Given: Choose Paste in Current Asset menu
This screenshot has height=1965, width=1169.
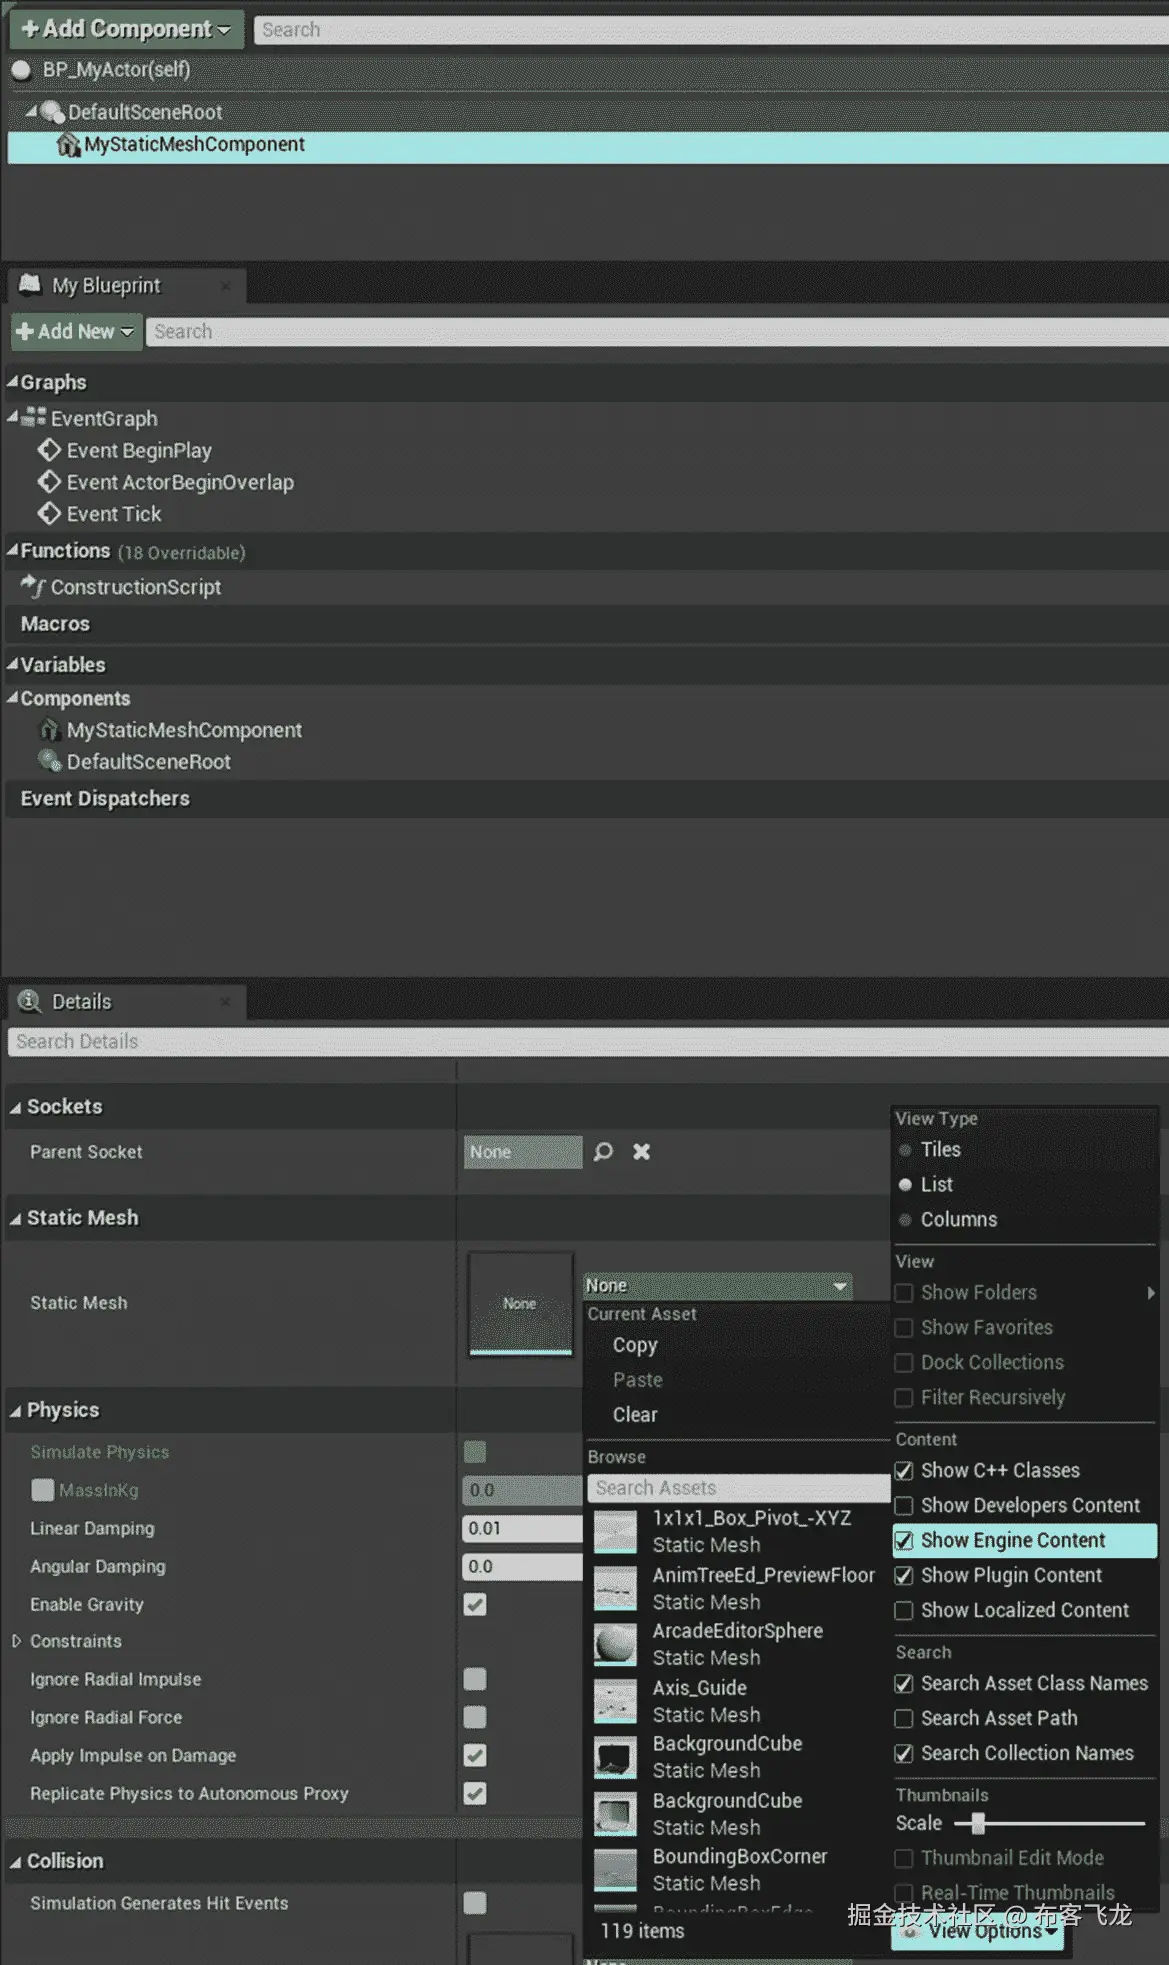Looking at the screenshot, I should pos(638,1380).
